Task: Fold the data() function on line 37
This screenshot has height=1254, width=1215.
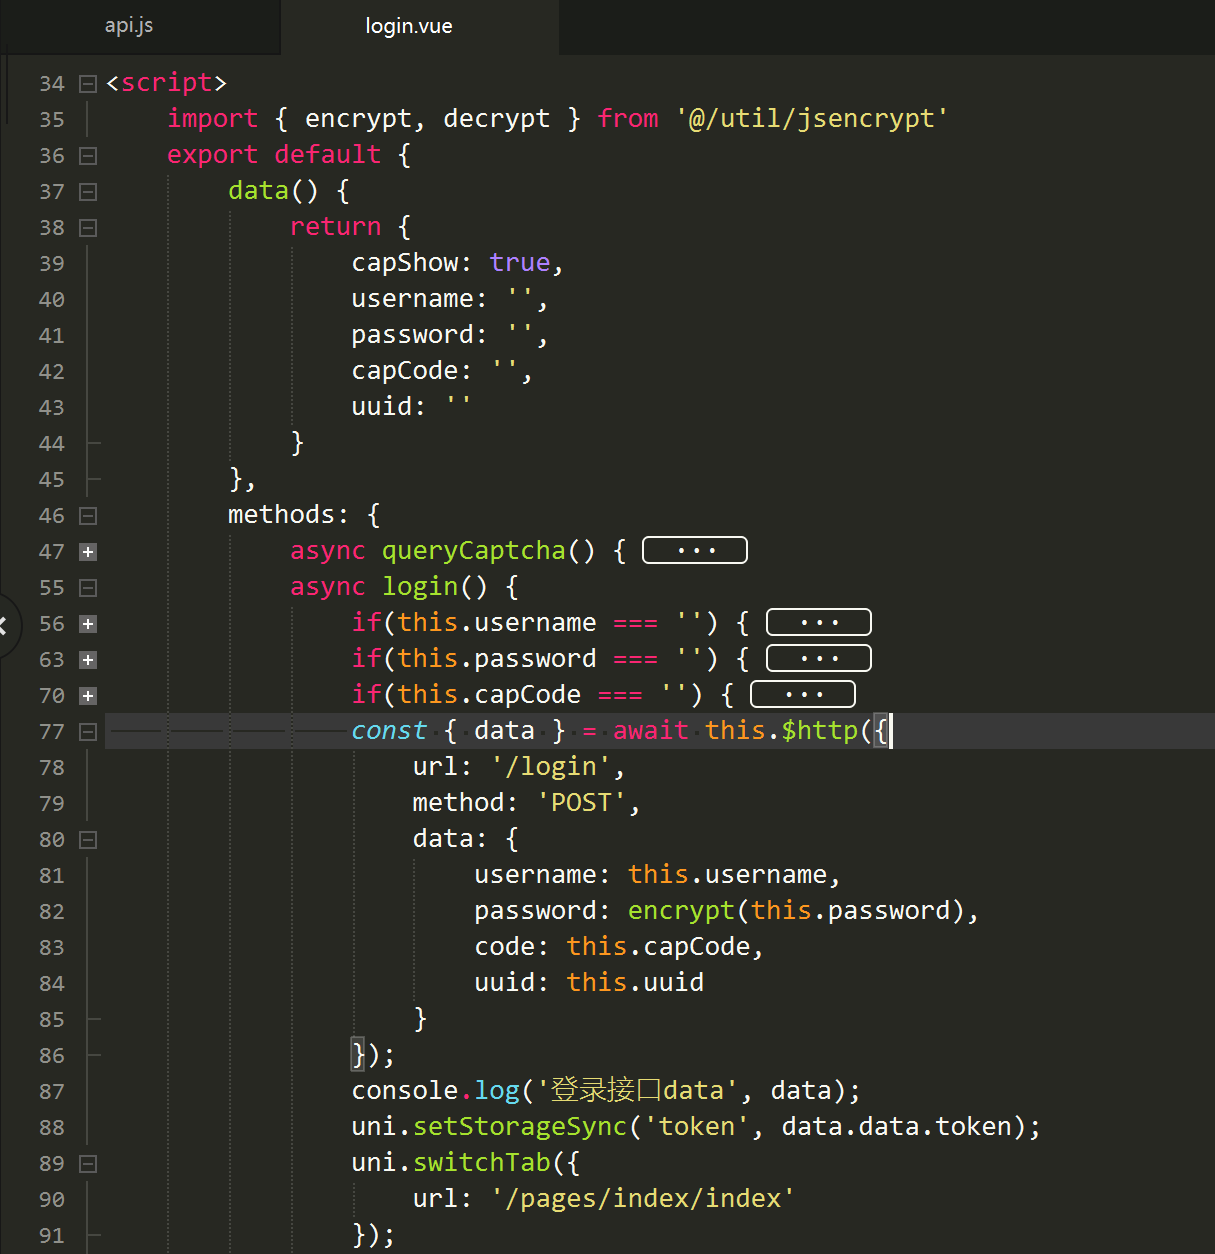Action: 88,192
